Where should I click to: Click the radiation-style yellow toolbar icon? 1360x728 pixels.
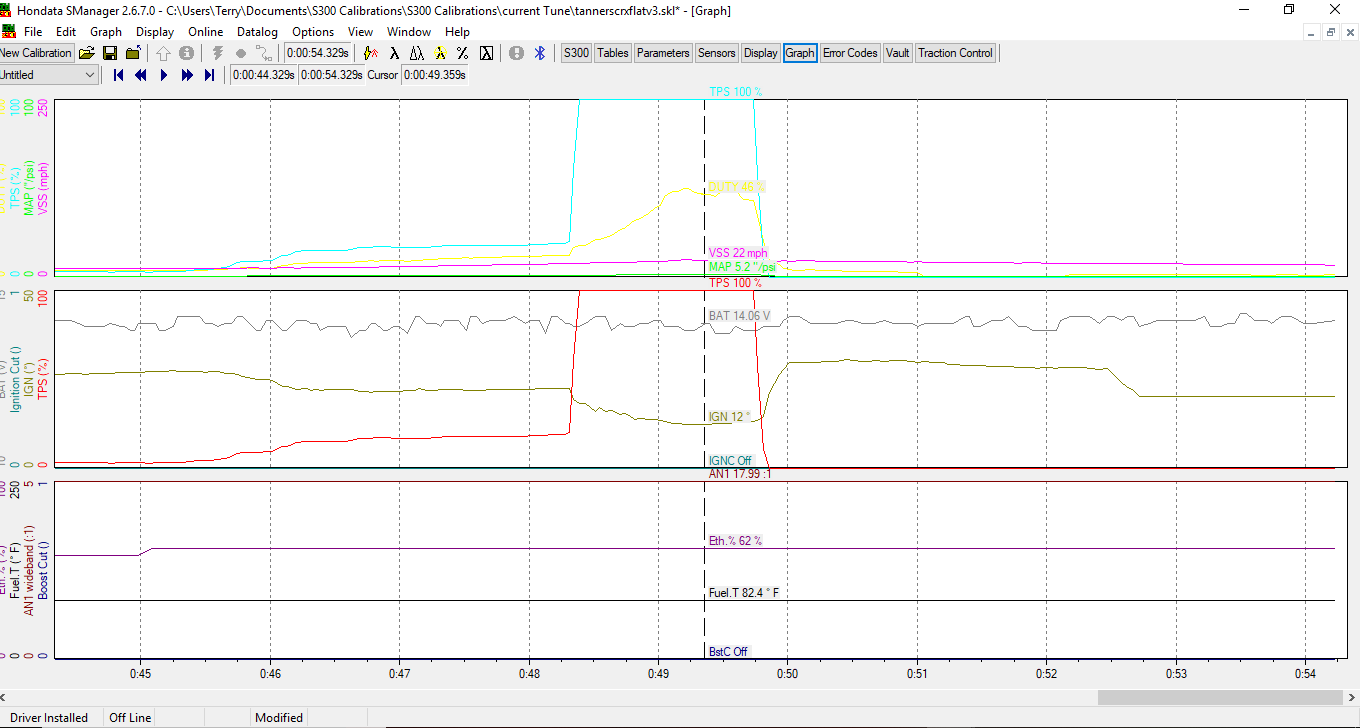439,53
